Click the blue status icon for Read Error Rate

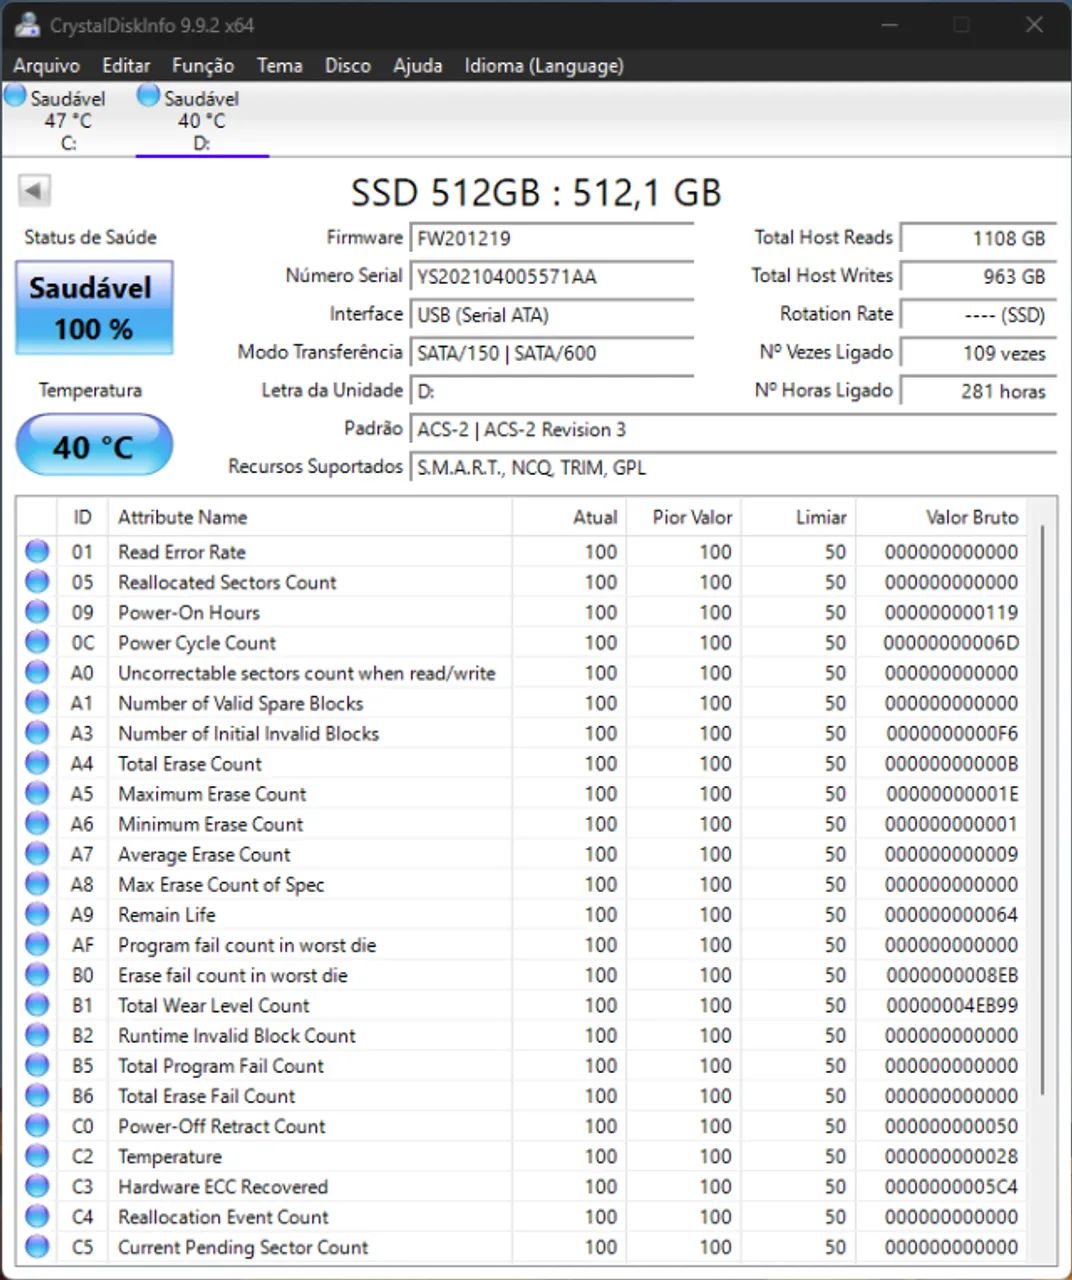(x=37, y=551)
